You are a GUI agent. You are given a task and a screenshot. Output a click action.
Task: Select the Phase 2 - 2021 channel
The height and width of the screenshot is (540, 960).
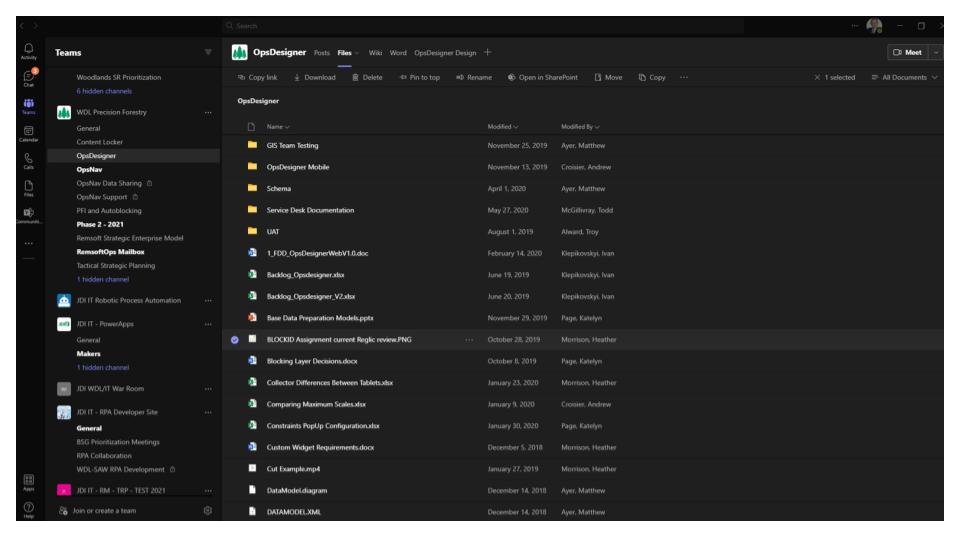(x=100, y=225)
